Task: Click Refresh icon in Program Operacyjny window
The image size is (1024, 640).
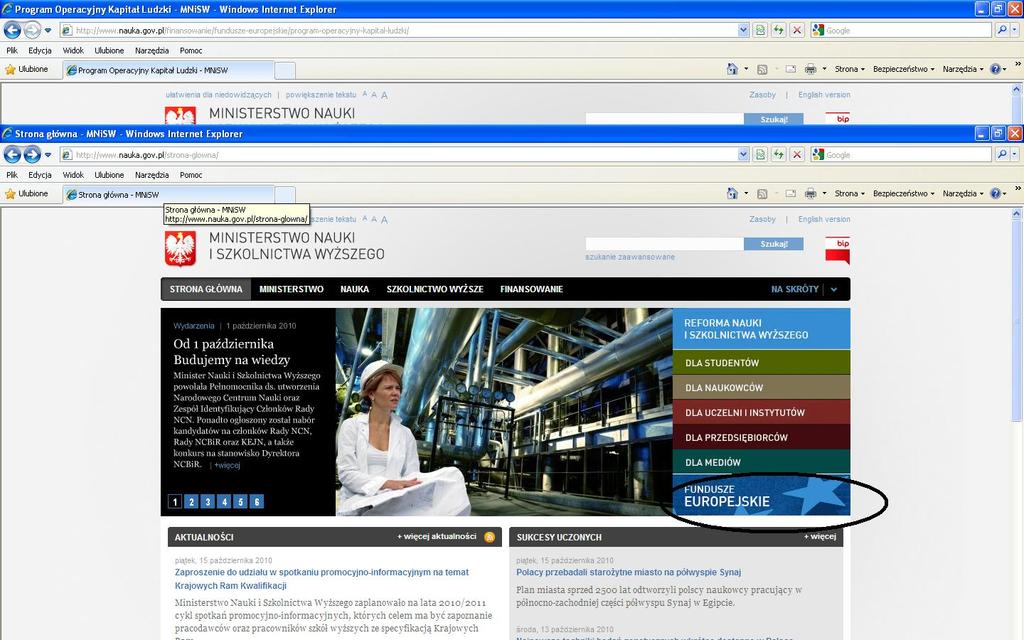Action: pos(778,30)
